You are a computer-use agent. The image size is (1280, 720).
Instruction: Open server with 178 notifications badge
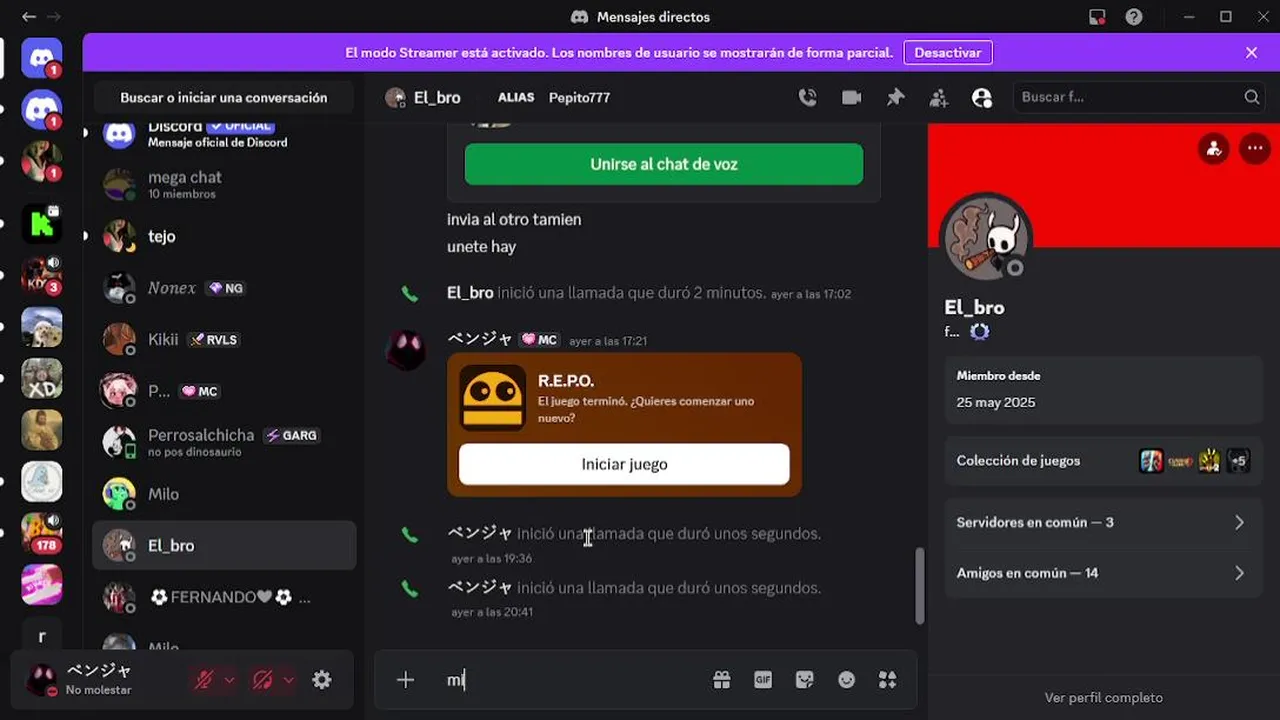(42, 533)
